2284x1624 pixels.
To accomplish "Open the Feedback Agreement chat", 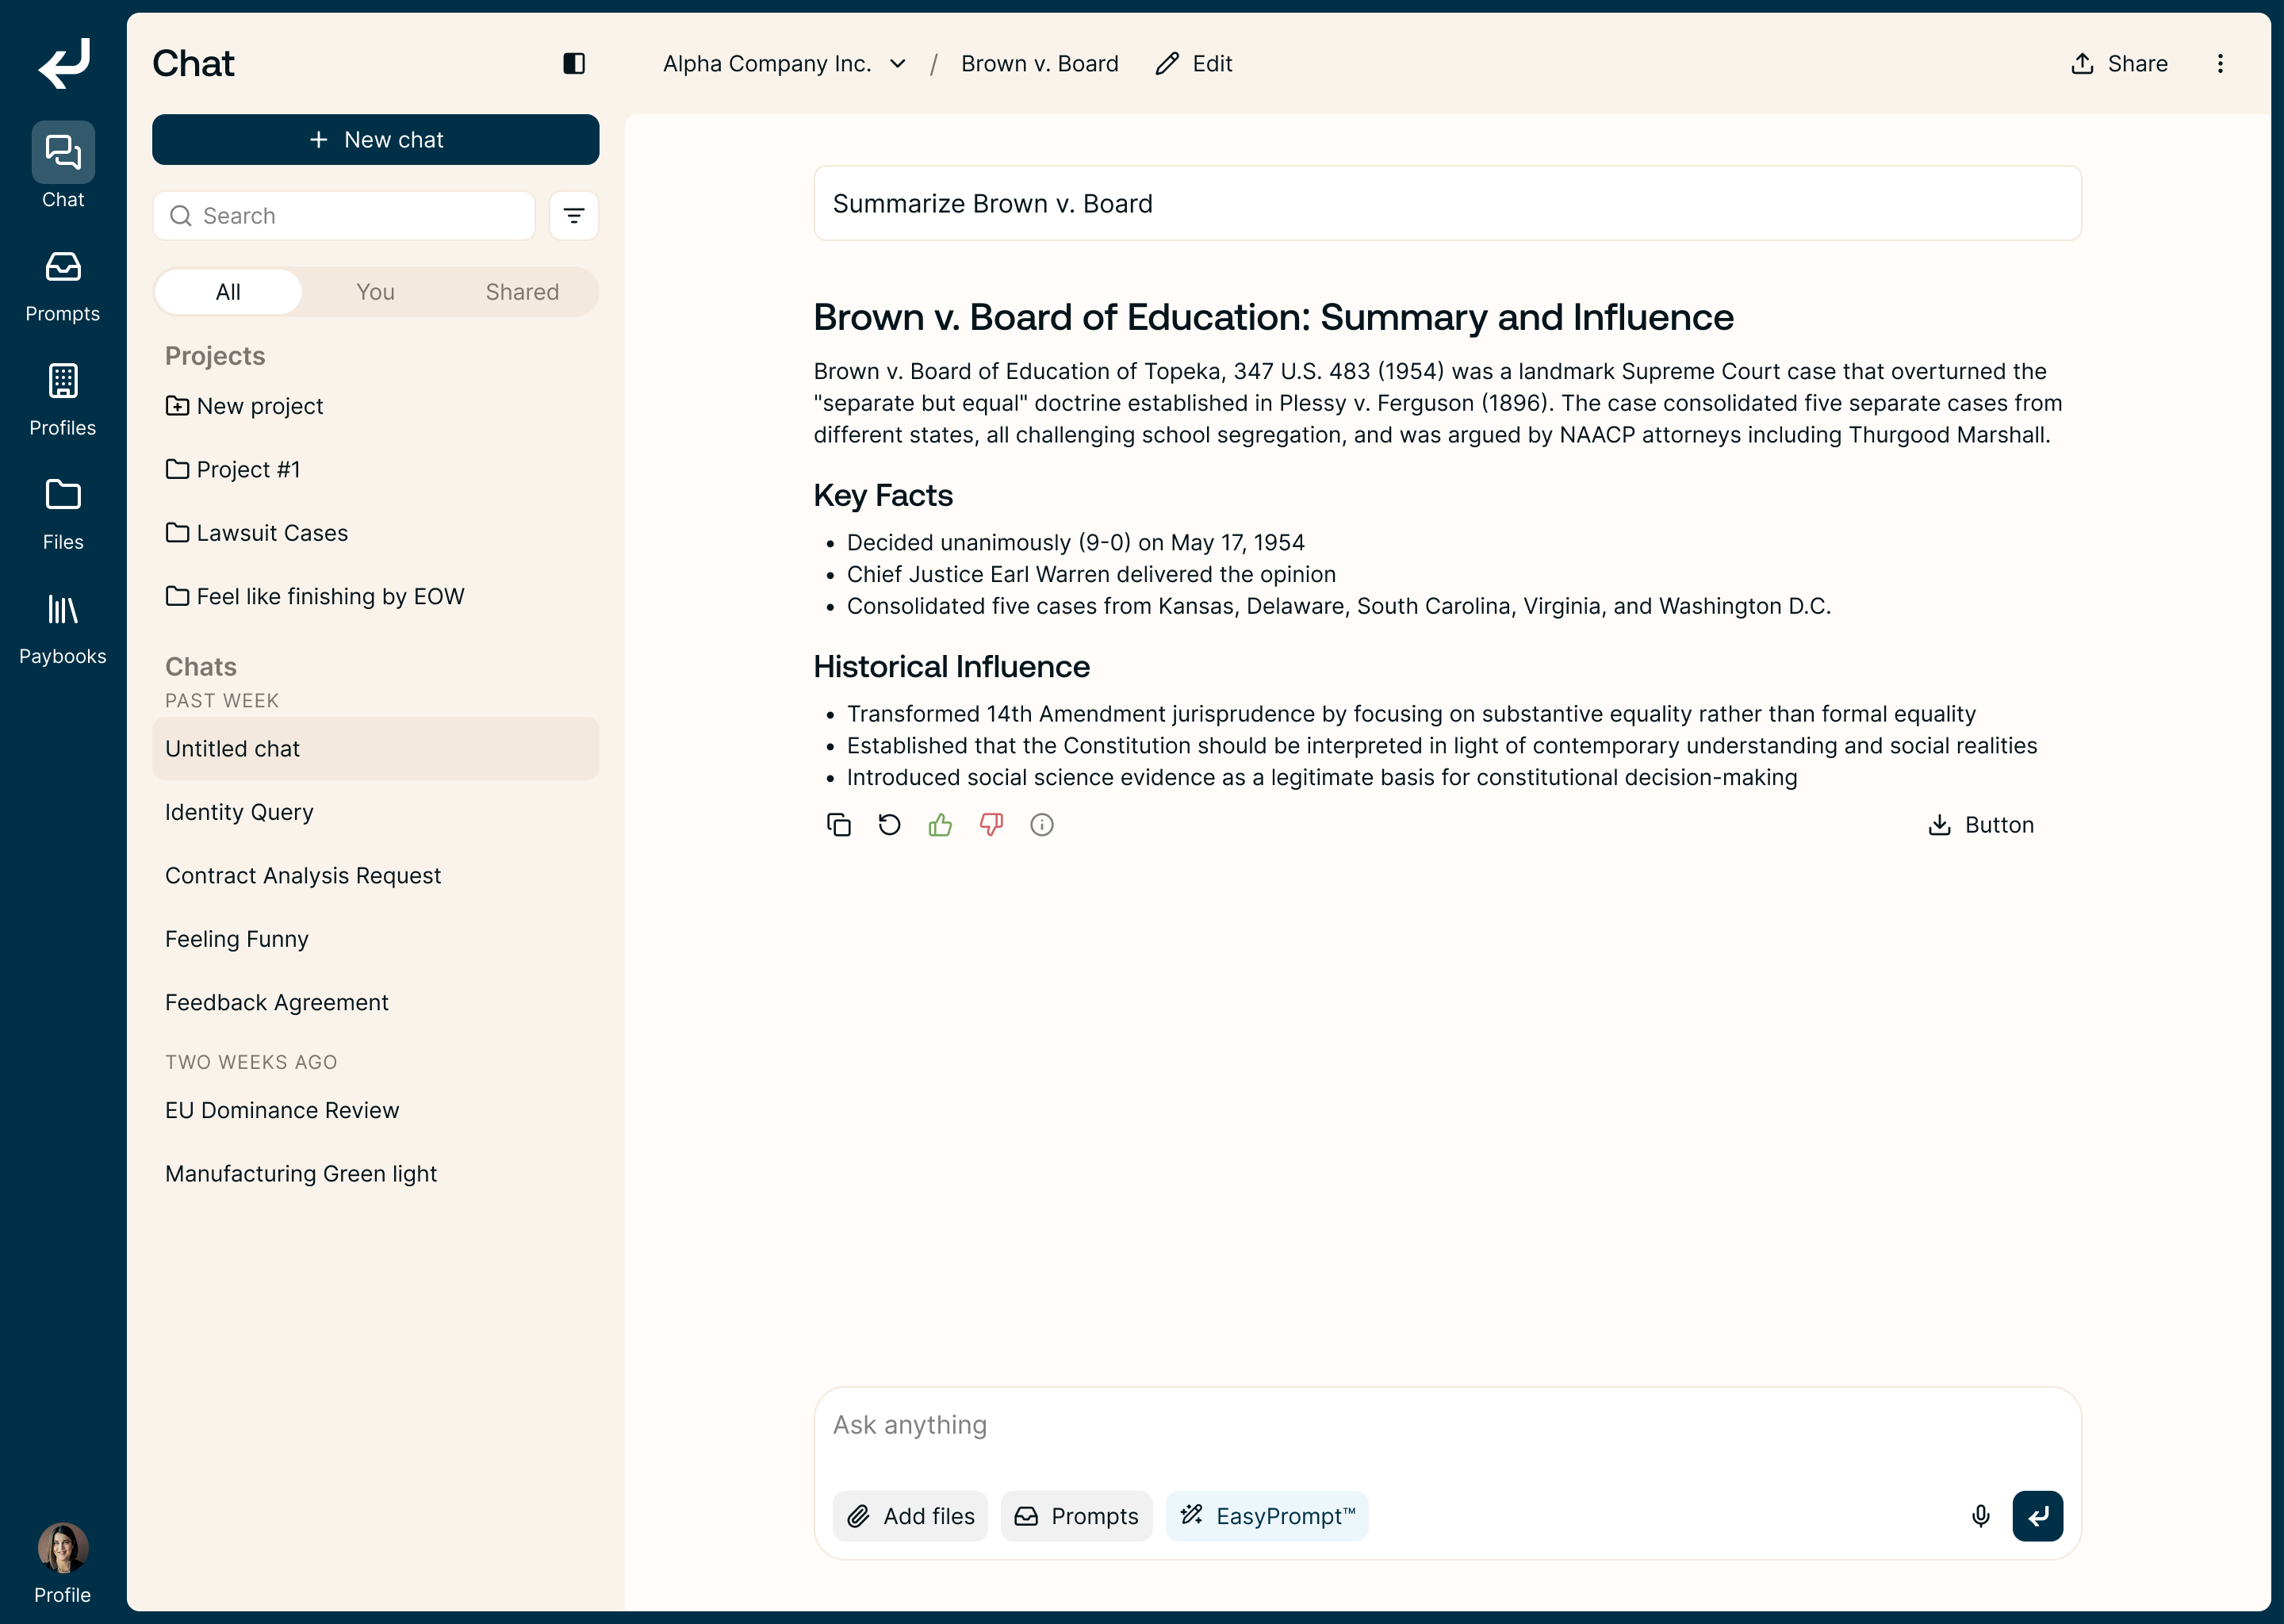I will pos(376,1003).
